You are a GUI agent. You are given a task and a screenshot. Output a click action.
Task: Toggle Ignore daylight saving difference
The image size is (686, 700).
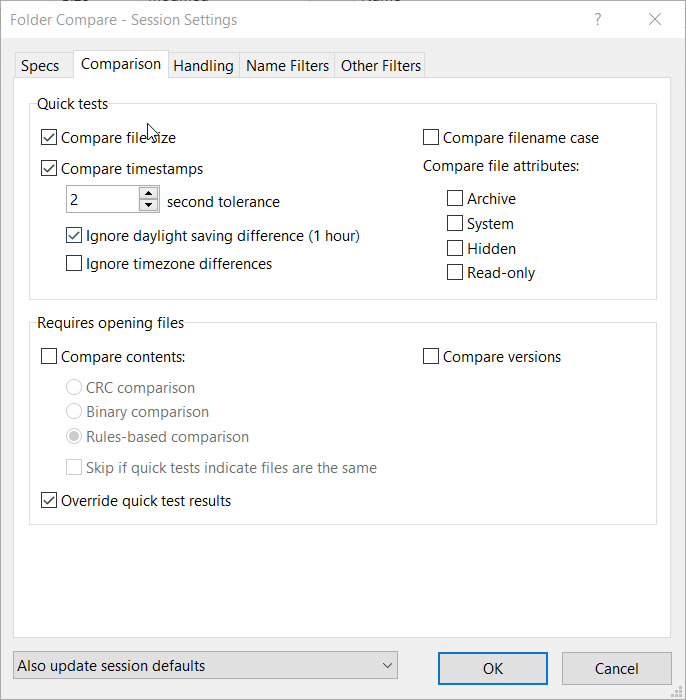coord(74,236)
